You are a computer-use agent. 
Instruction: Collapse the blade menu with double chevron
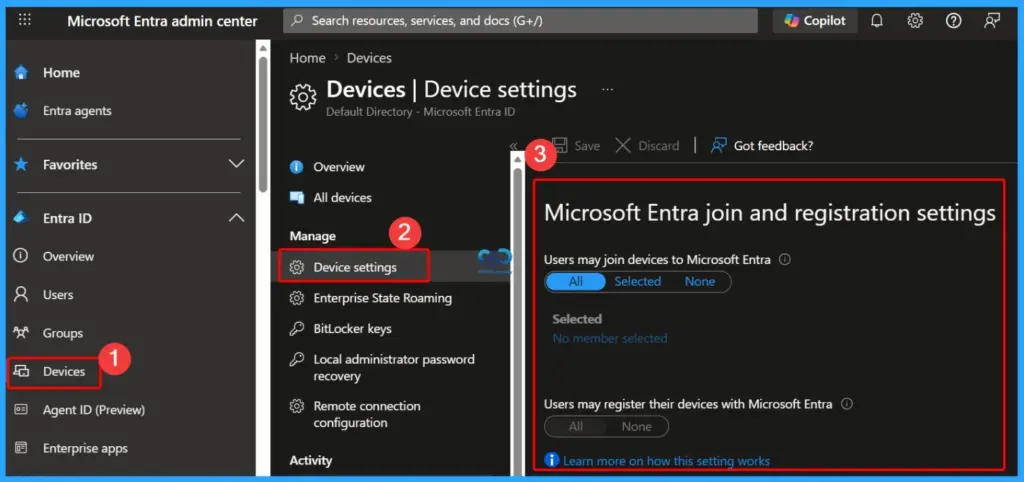513,146
